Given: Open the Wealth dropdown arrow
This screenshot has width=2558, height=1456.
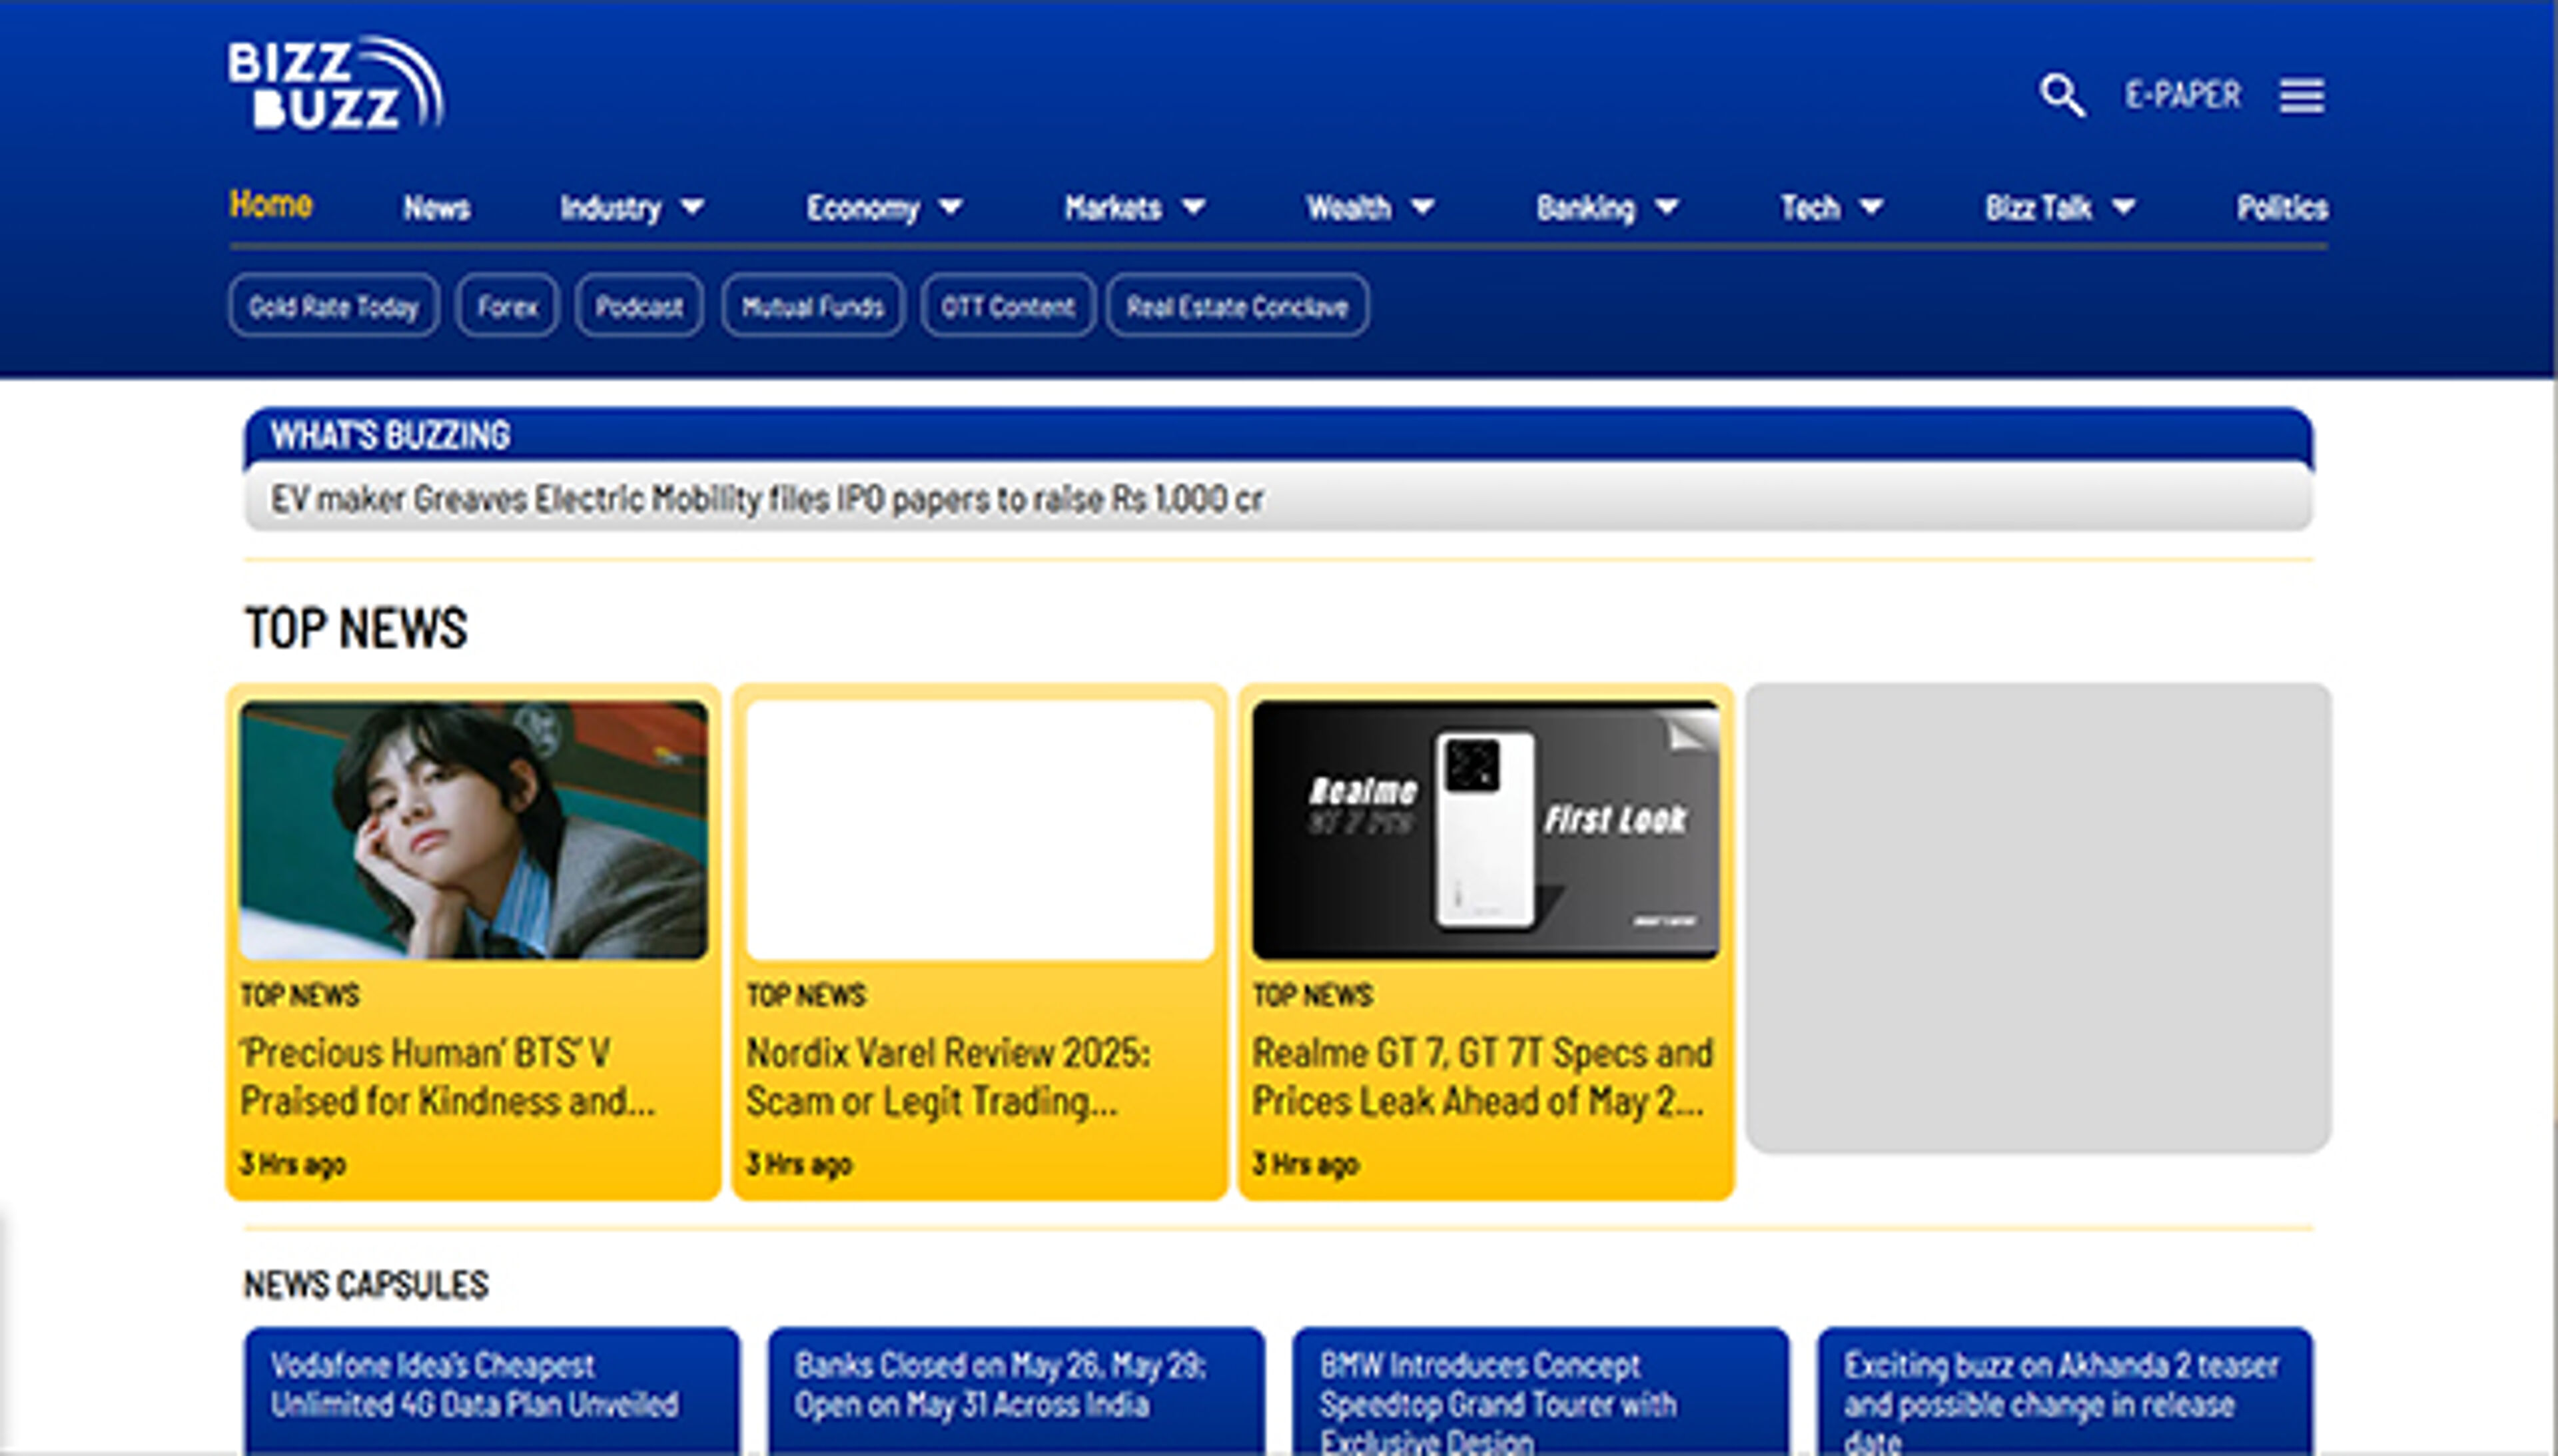Looking at the screenshot, I should tap(1422, 207).
